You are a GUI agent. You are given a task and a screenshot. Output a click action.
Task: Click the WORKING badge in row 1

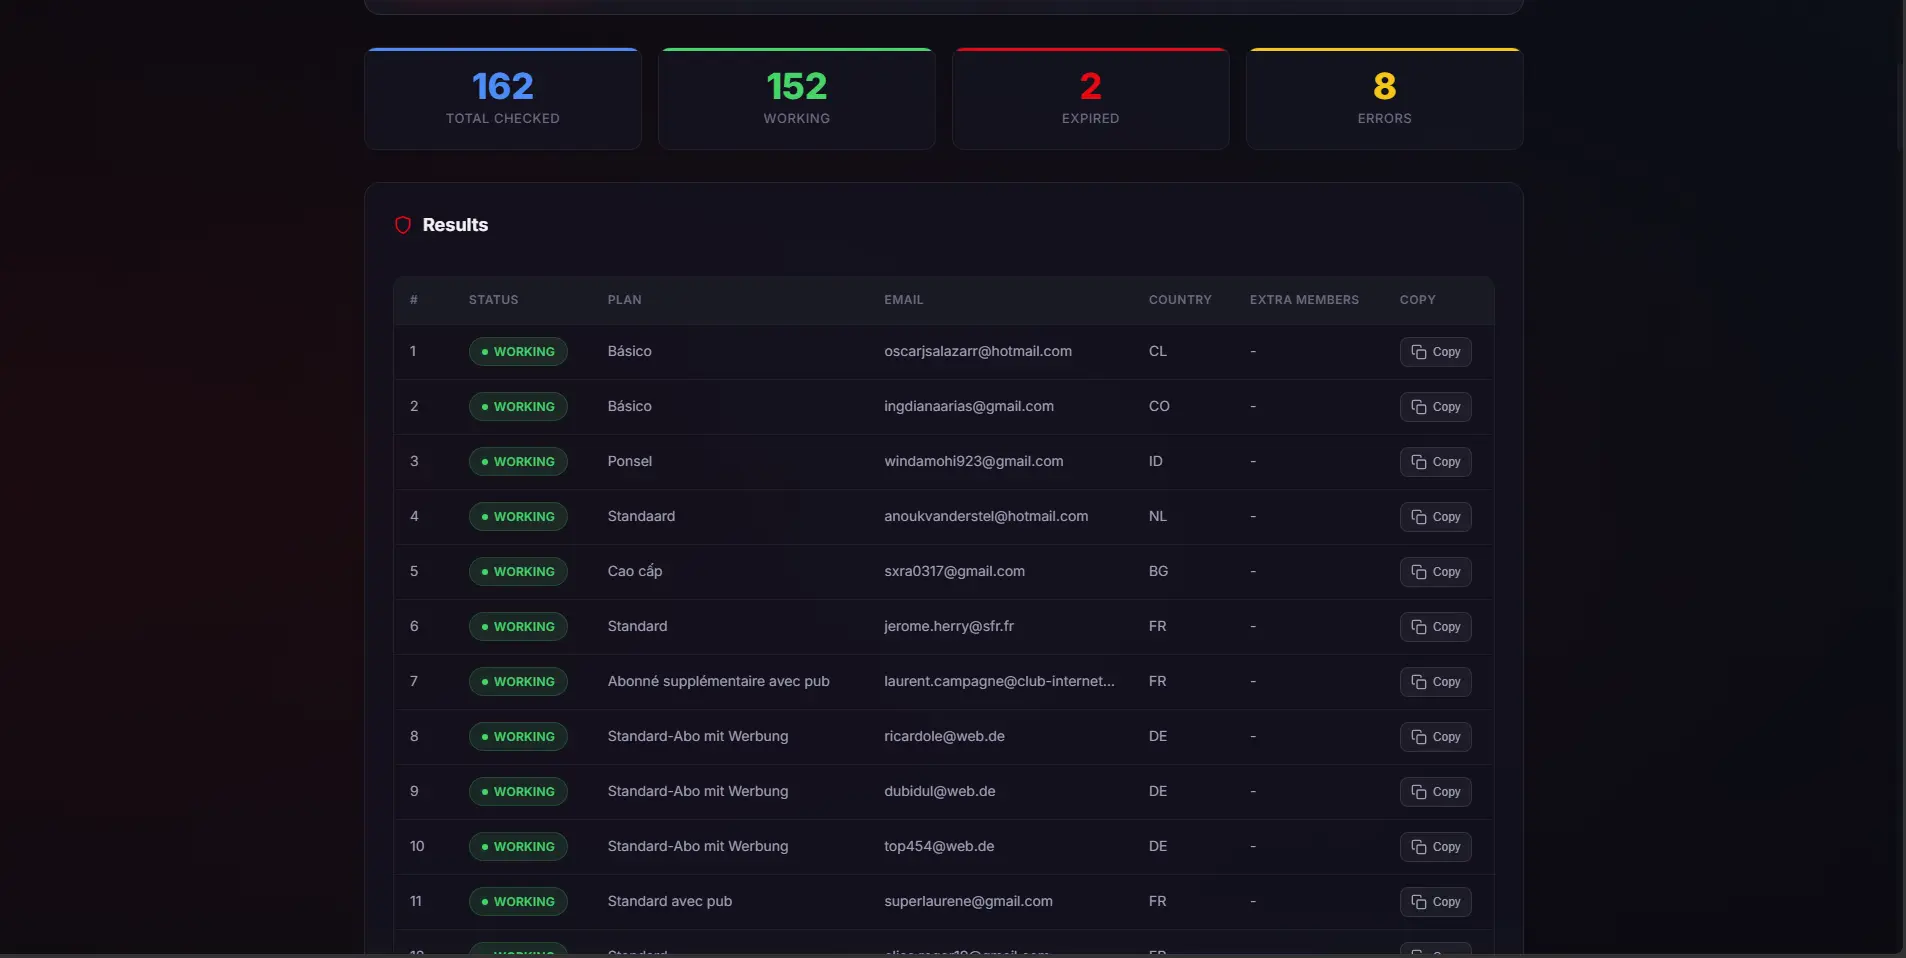[x=518, y=352]
